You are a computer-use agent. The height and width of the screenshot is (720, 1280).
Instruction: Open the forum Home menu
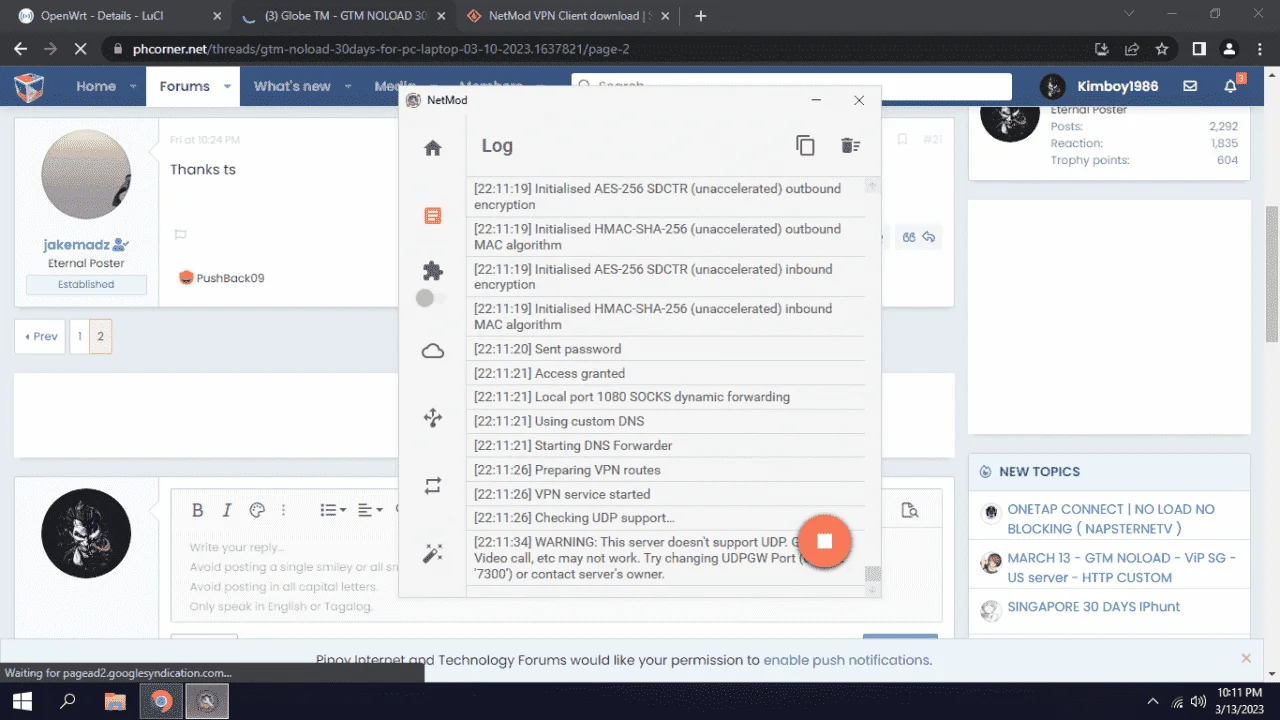[x=97, y=86]
